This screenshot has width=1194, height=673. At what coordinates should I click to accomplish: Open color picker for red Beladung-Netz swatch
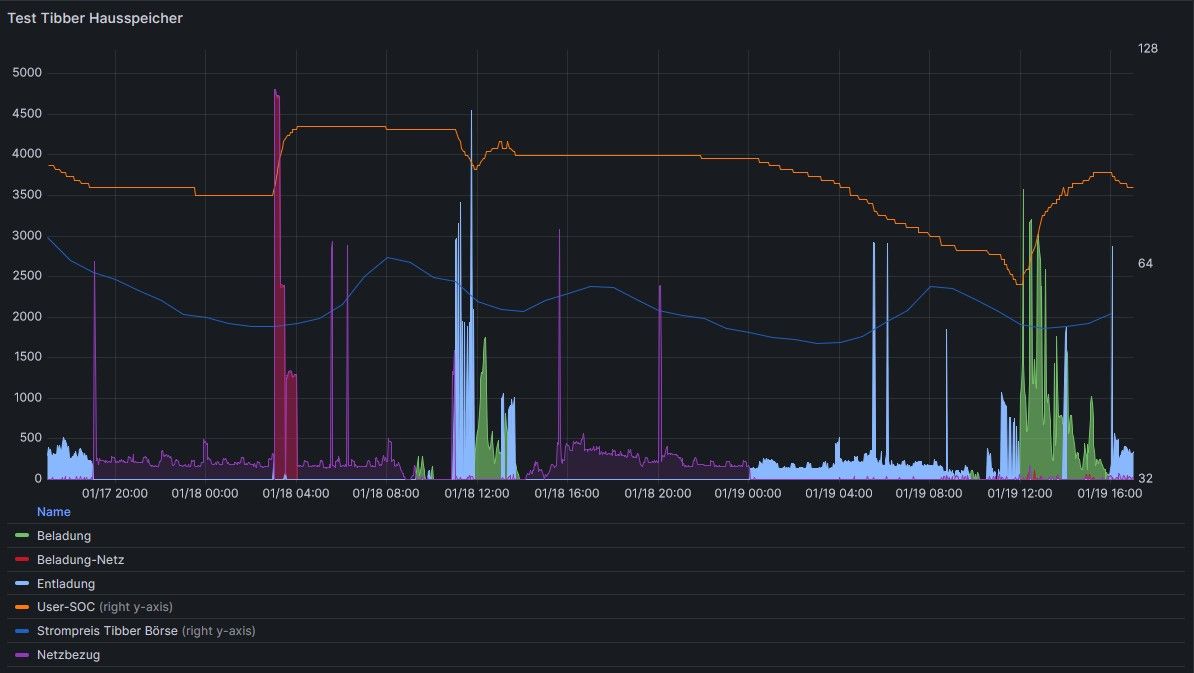pyautogui.click(x=22, y=560)
